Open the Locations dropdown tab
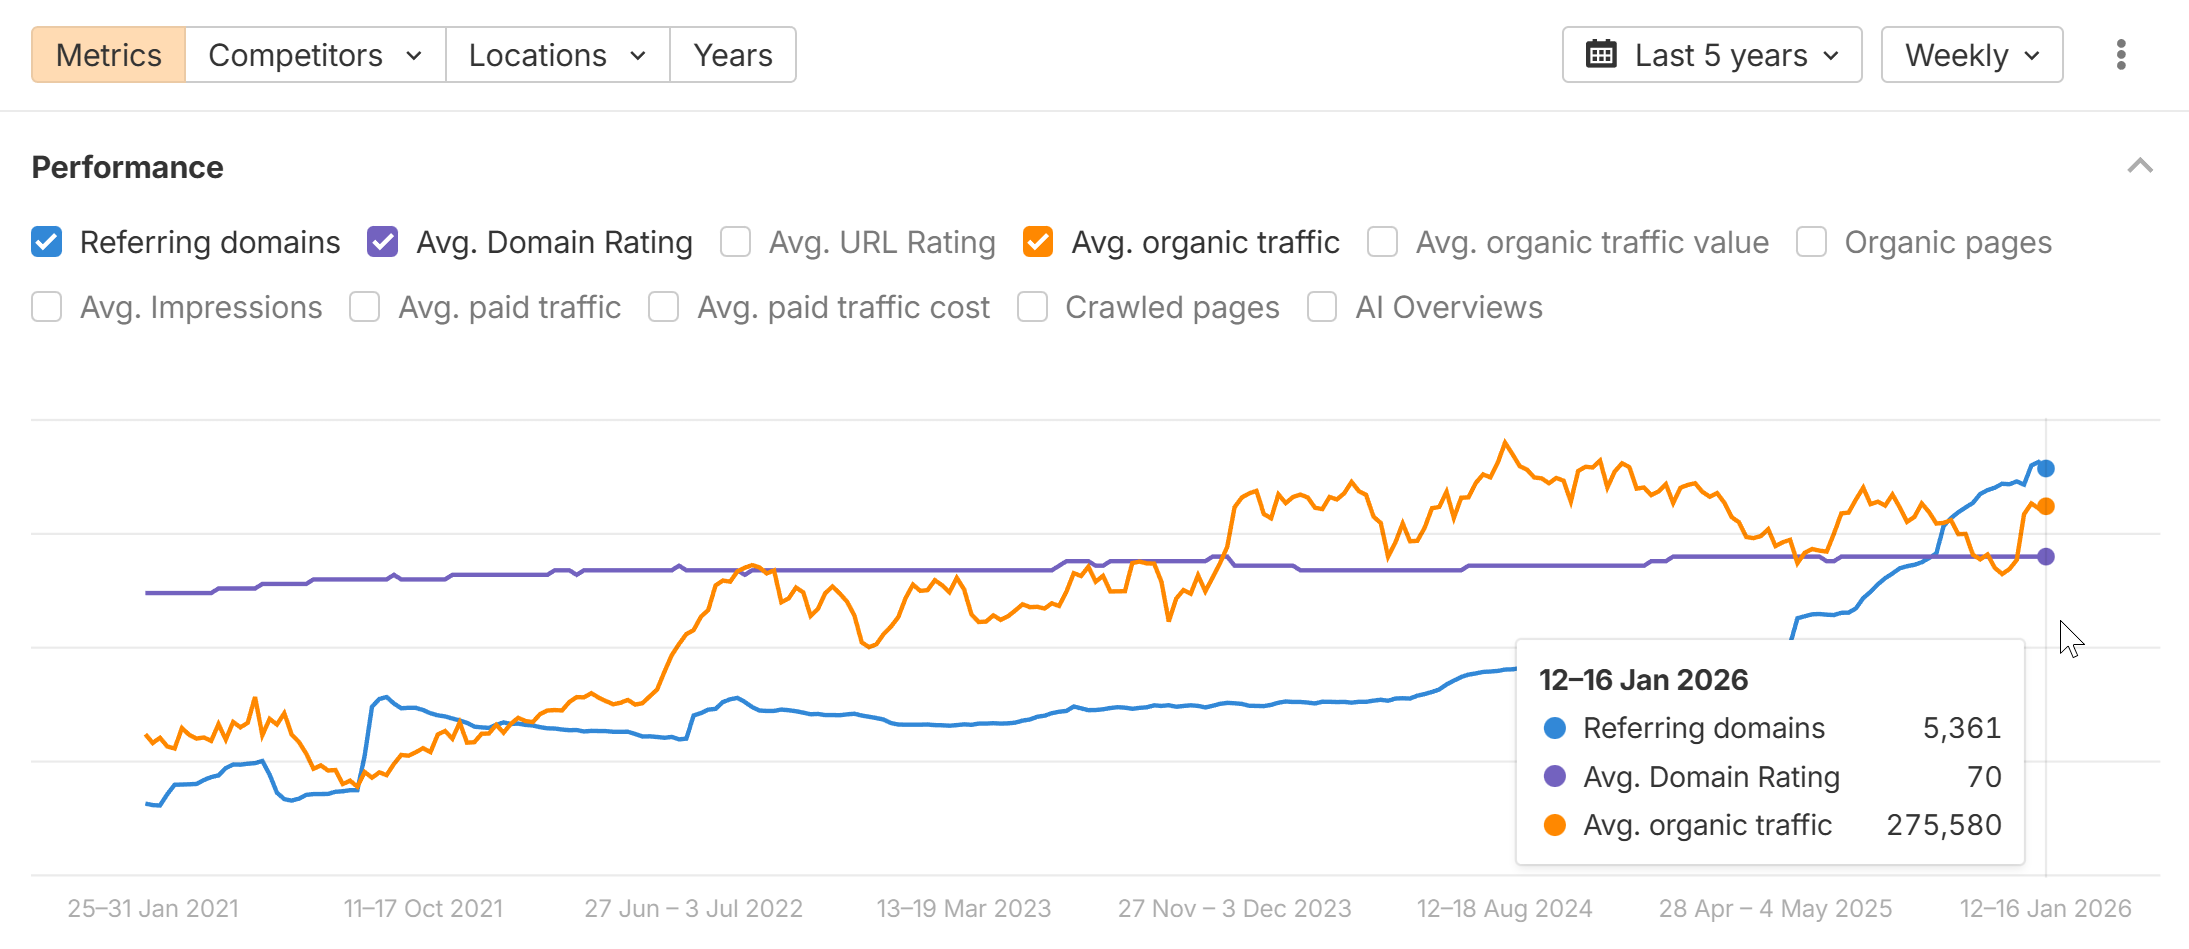Screen dimensions: 2189x949 click(557, 55)
